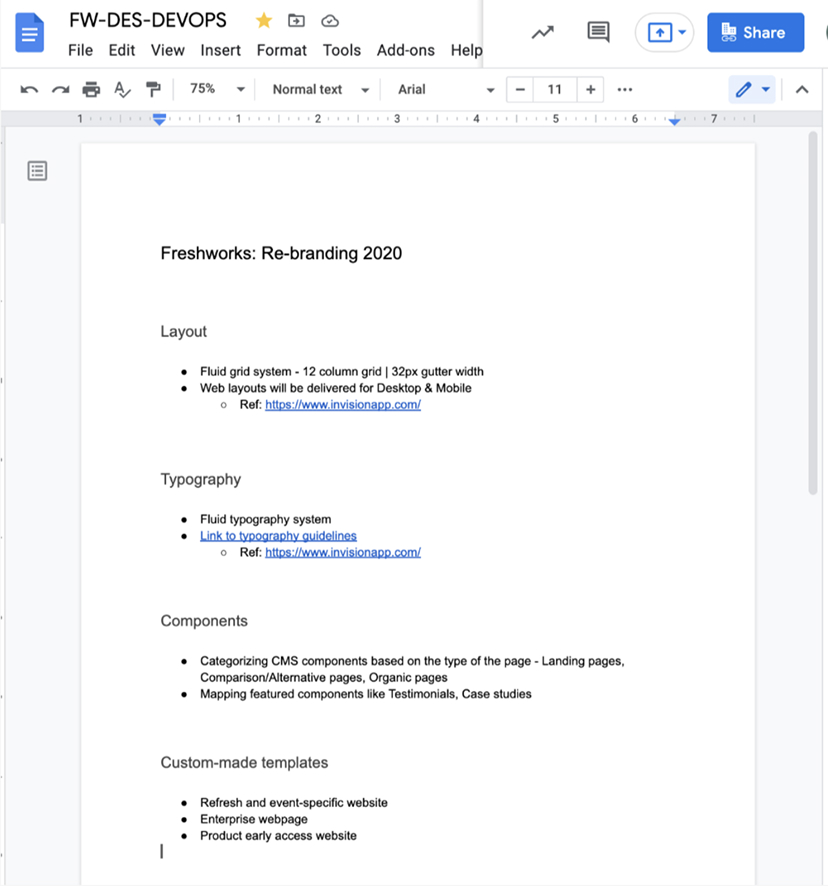Open the Format menu
The image size is (828, 886).
click(281, 50)
